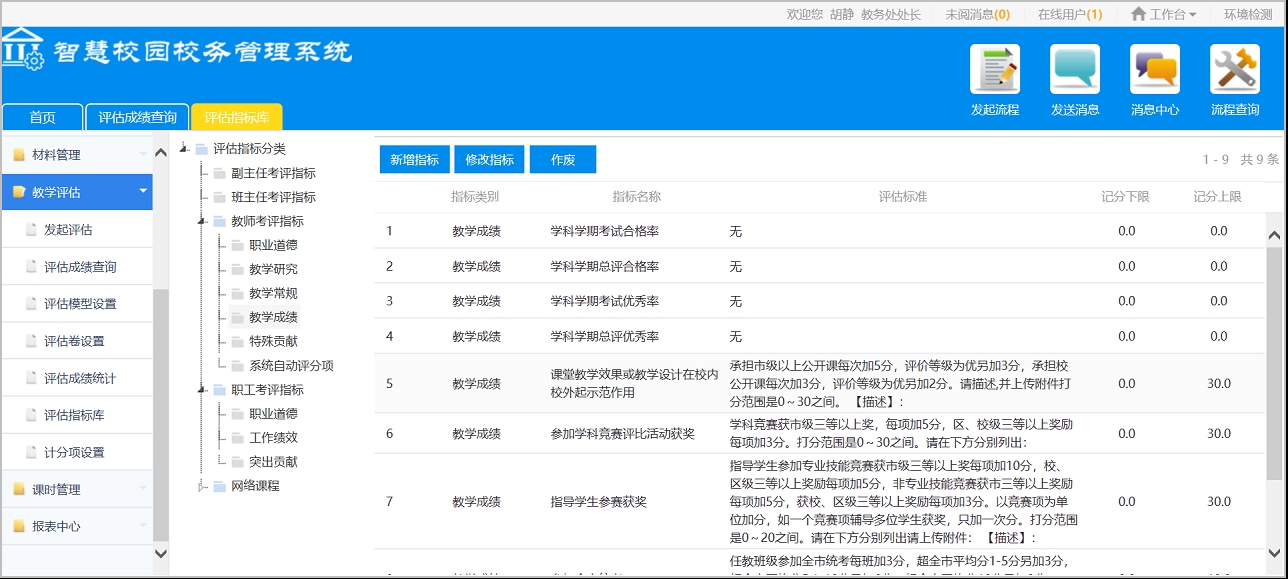Open 评估成绩查询 in the sidebar
Image resolution: width=1288 pixels, height=579 pixels.
[x=77, y=267]
